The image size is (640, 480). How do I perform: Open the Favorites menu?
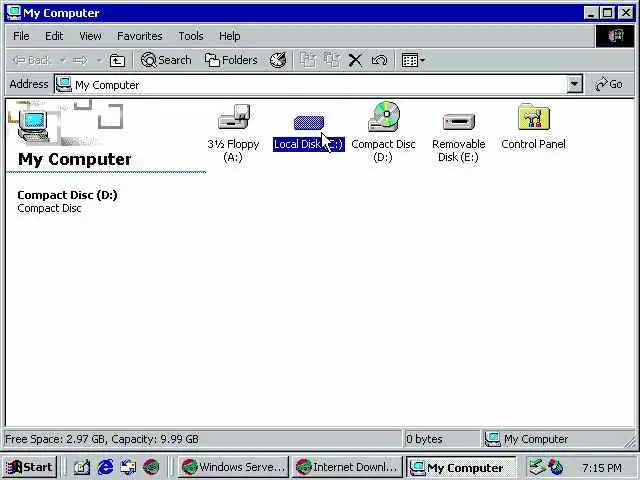click(x=140, y=36)
